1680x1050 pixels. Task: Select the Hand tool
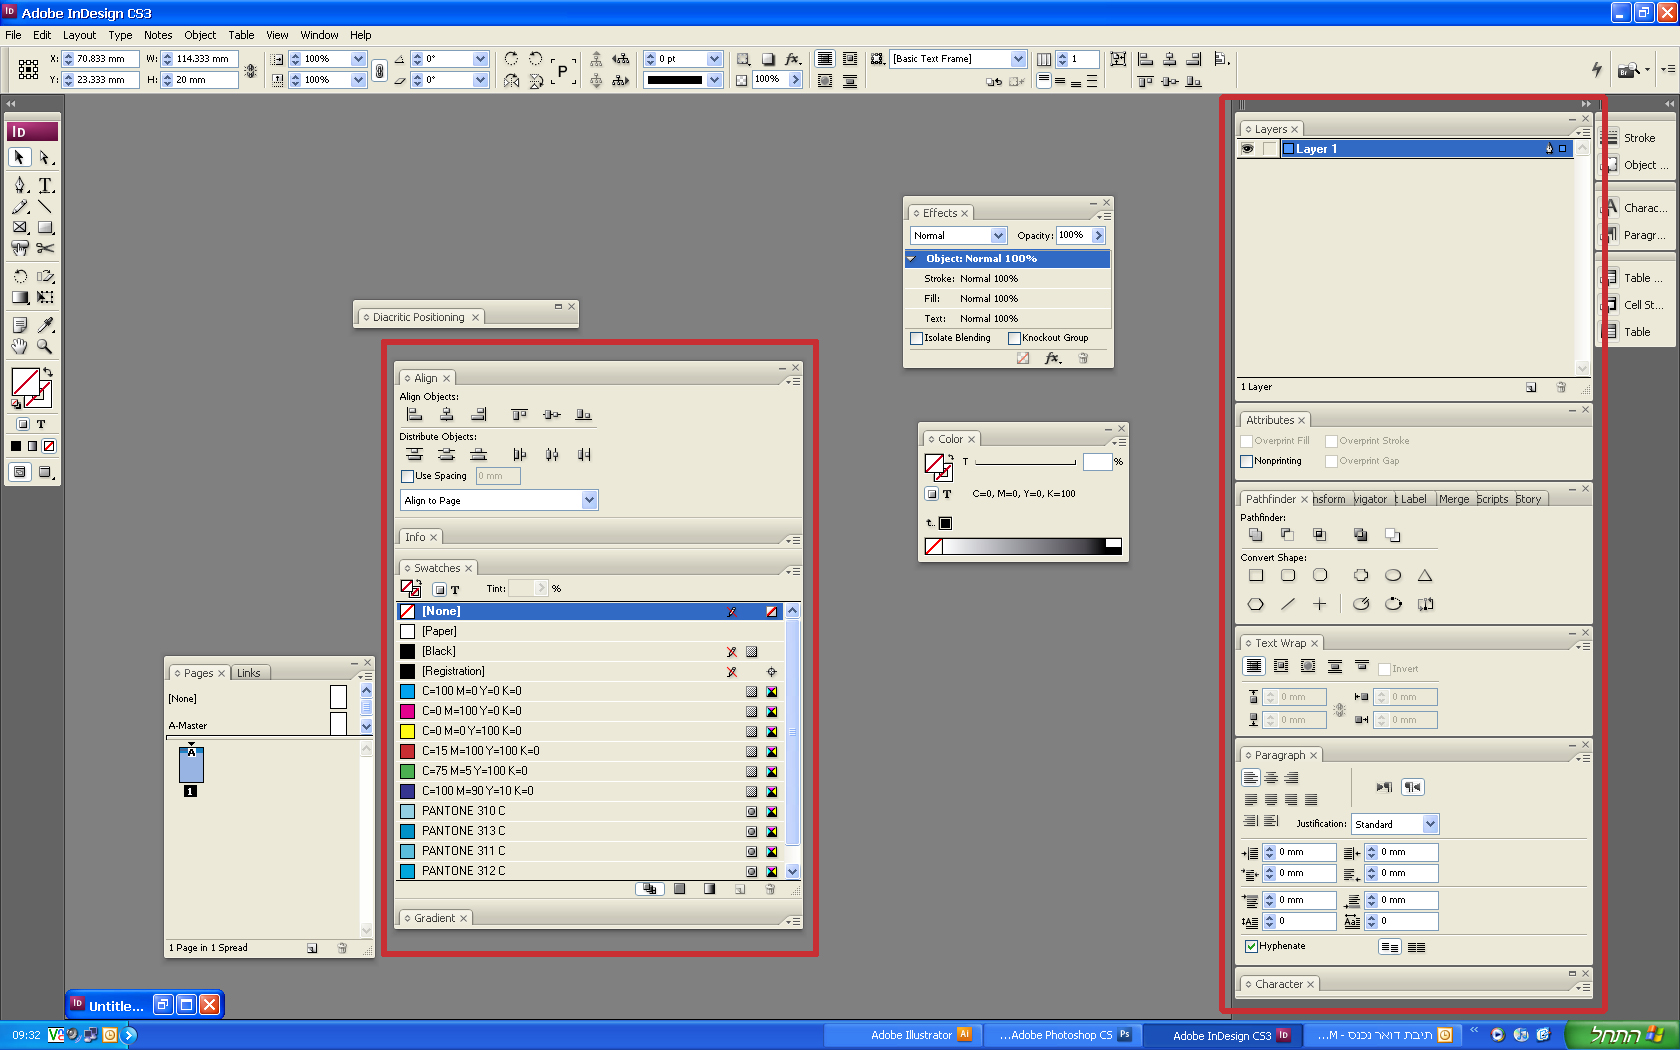coord(19,346)
